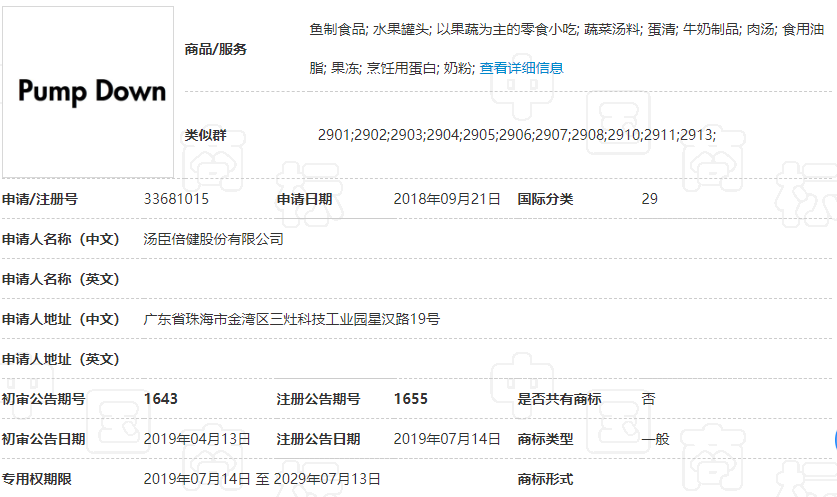Select the applicant address 广东省珠海市金湾区三灶科技工业园星汉路19号
837x497 pixels.
coord(291,319)
